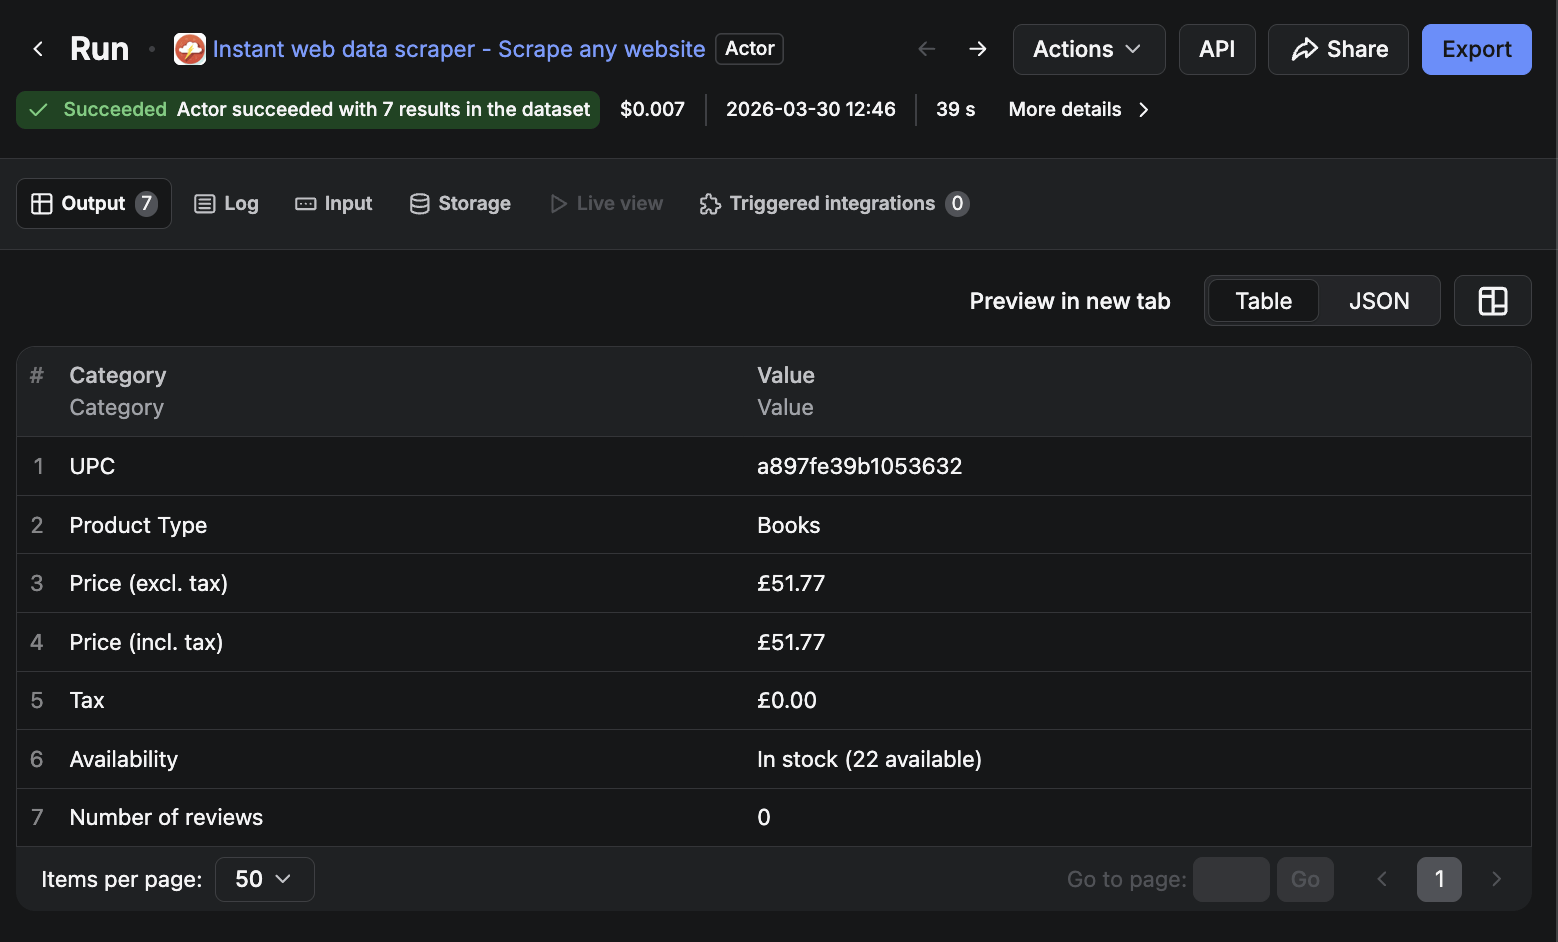The height and width of the screenshot is (942, 1558).
Task: Click the orange Instant web data scraper actor icon
Action: (x=188, y=48)
